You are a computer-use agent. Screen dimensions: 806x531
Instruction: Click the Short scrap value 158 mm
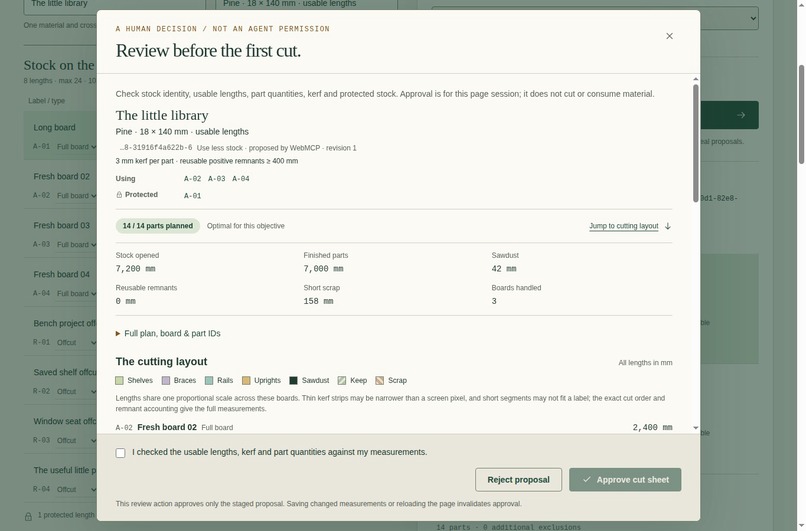(318, 301)
